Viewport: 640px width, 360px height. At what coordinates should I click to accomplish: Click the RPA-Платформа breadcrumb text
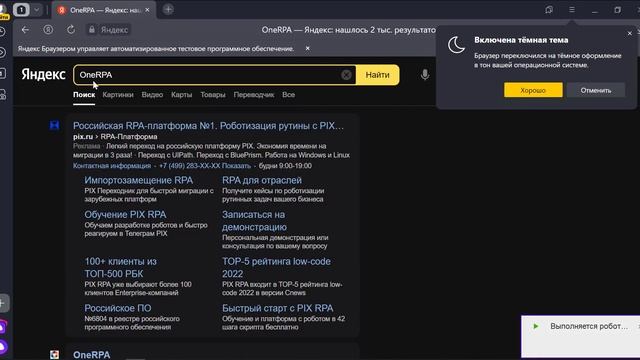(129, 137)
